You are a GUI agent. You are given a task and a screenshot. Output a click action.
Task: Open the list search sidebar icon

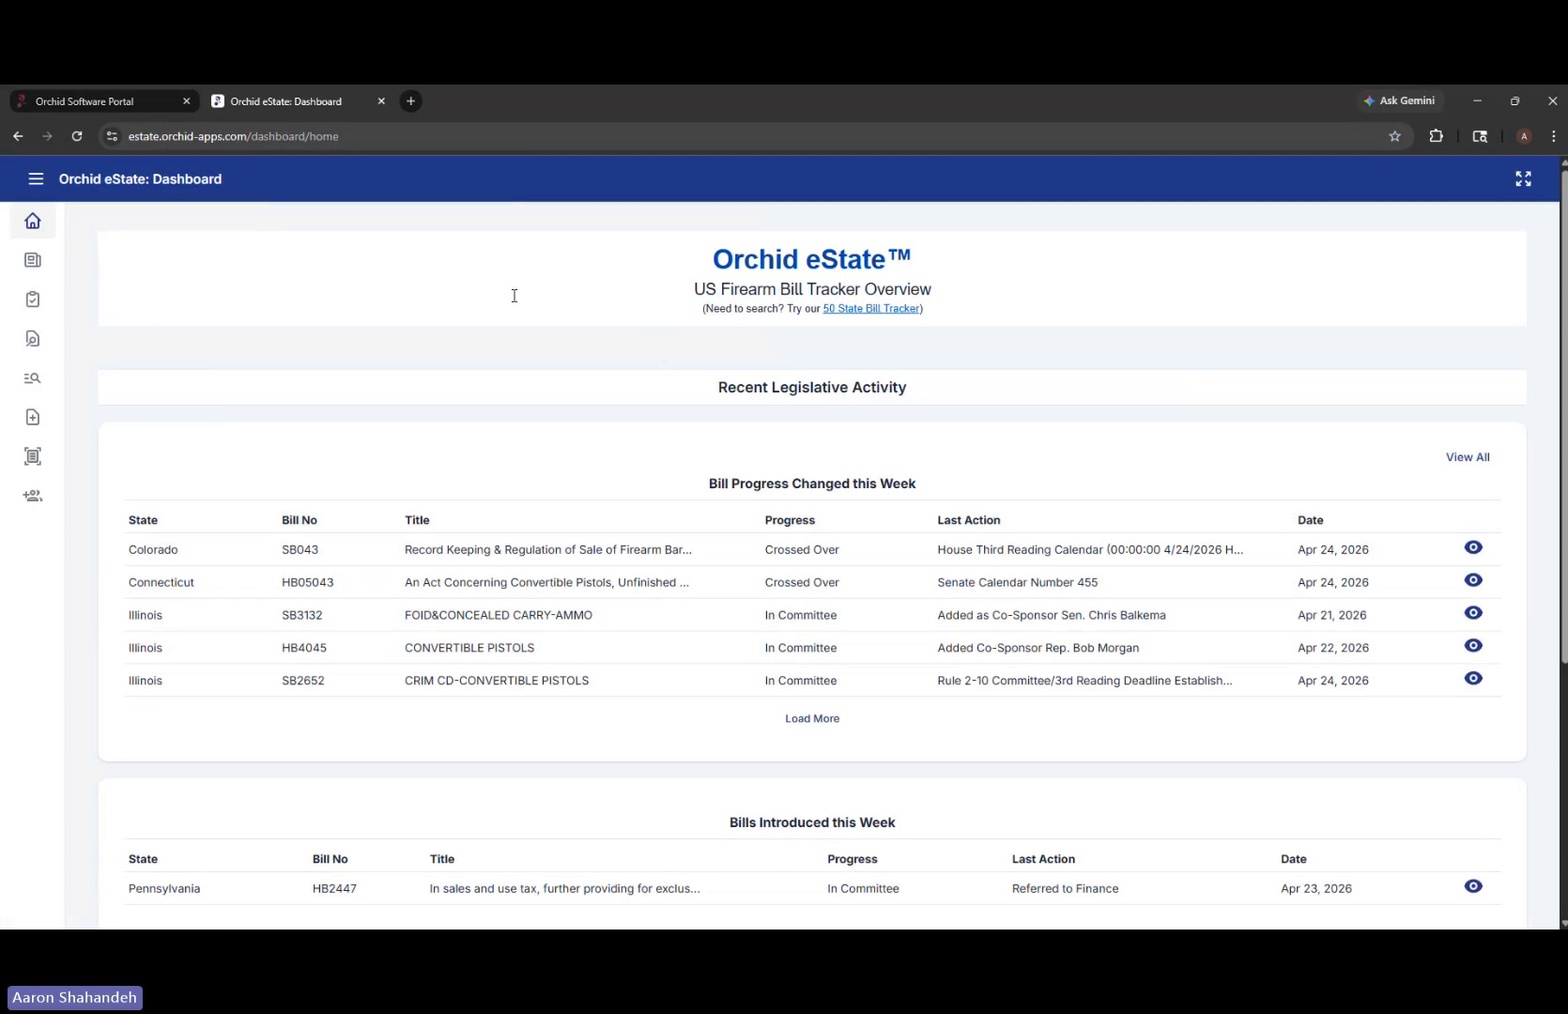pyautogui.click(x=33, y=378)
